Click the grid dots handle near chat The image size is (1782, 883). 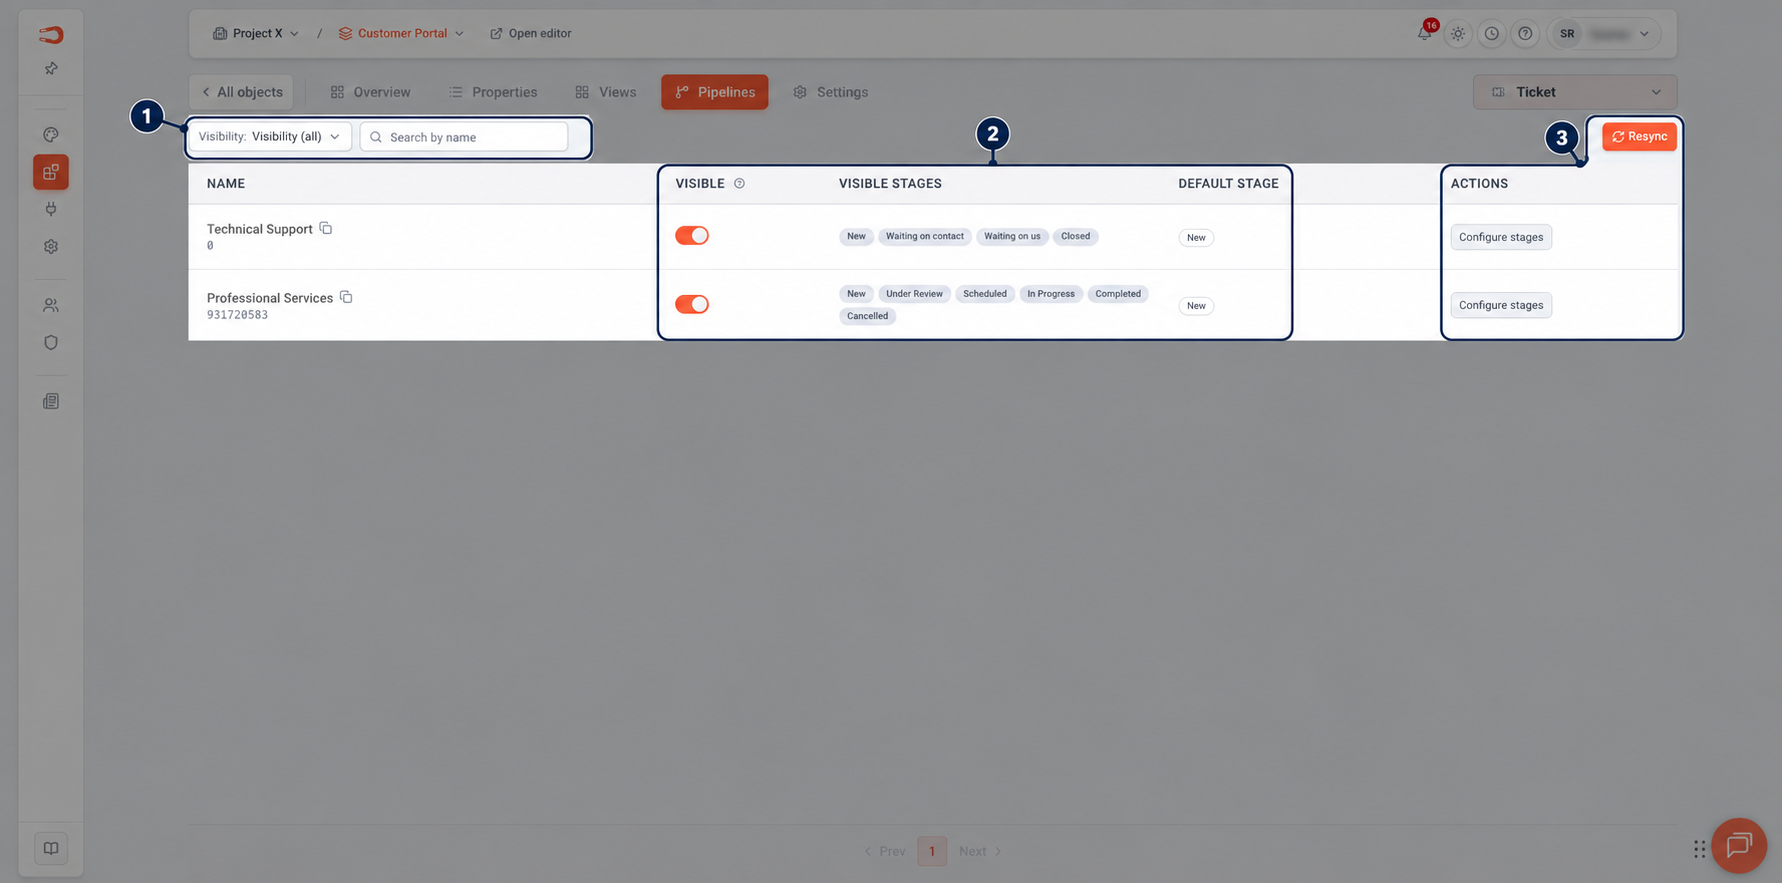point(1699,849)
